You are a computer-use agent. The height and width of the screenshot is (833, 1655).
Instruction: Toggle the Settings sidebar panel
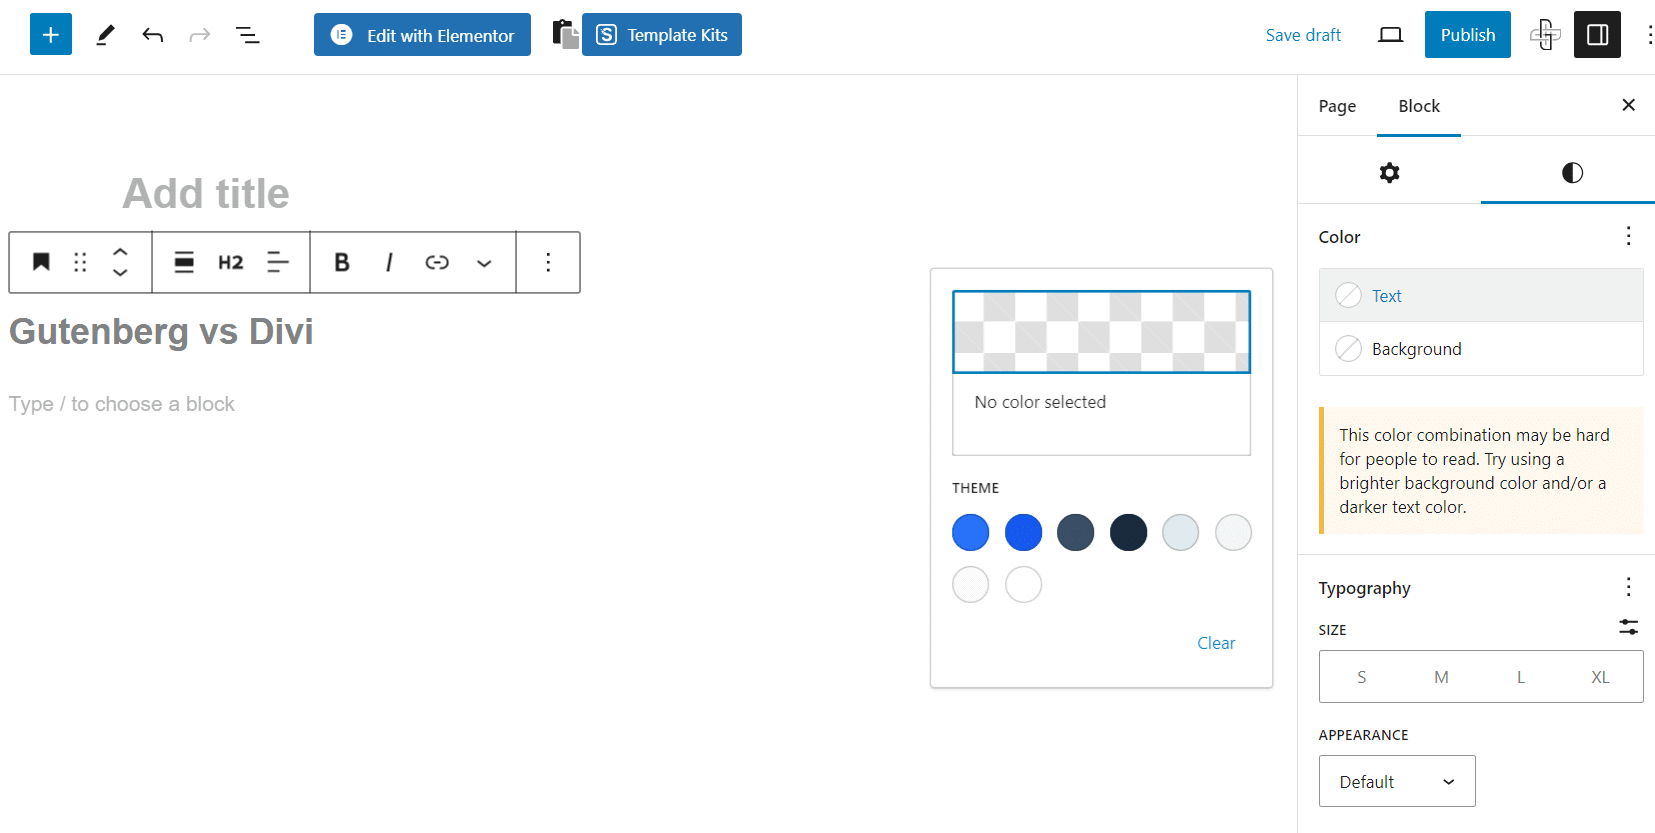[1597, 35]
